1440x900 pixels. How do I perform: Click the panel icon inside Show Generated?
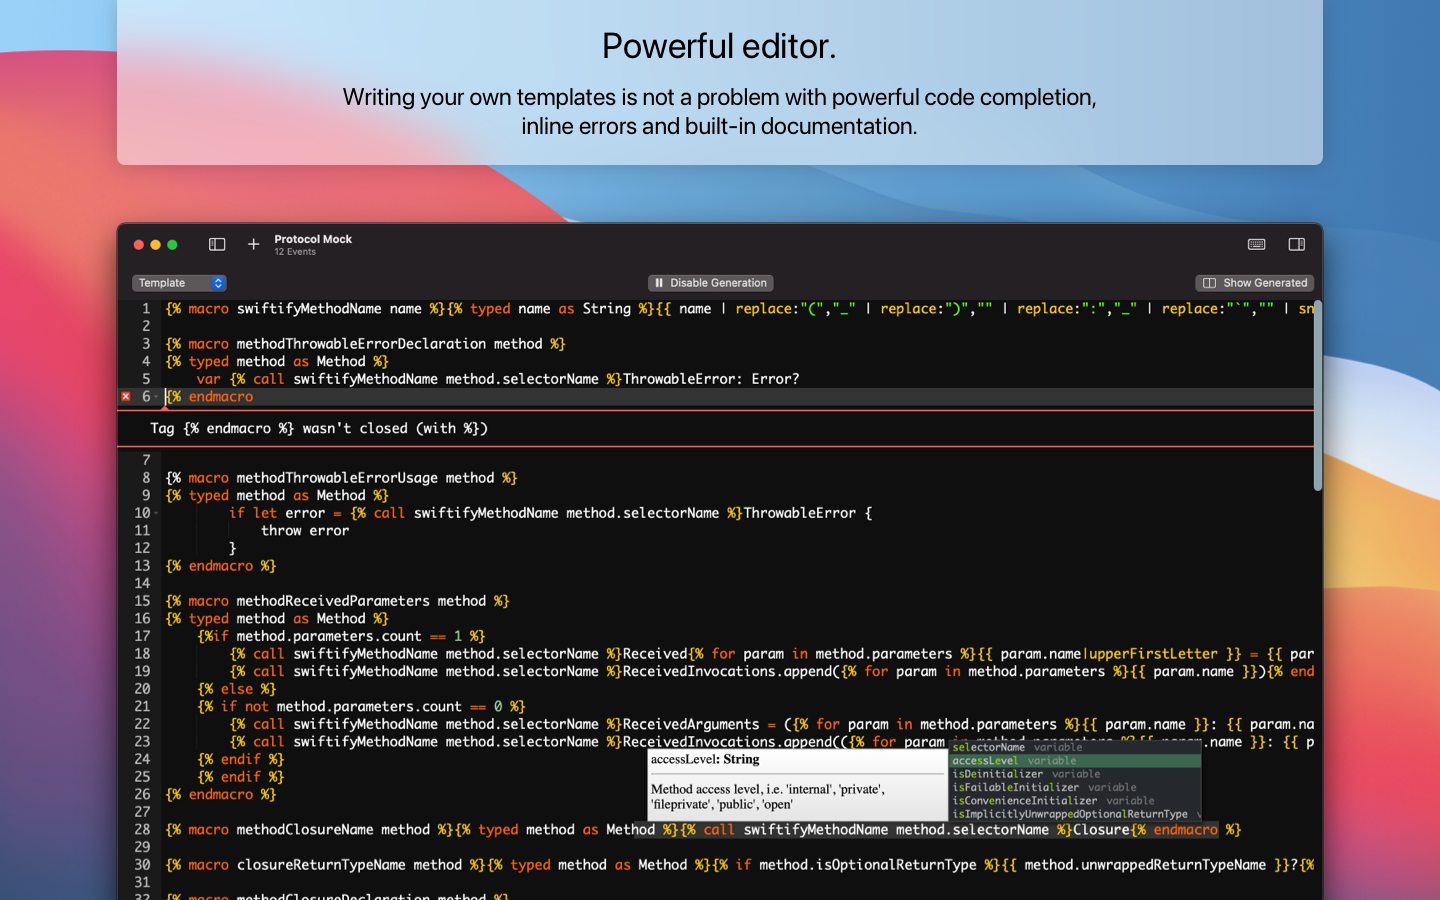pos(1209,283)
